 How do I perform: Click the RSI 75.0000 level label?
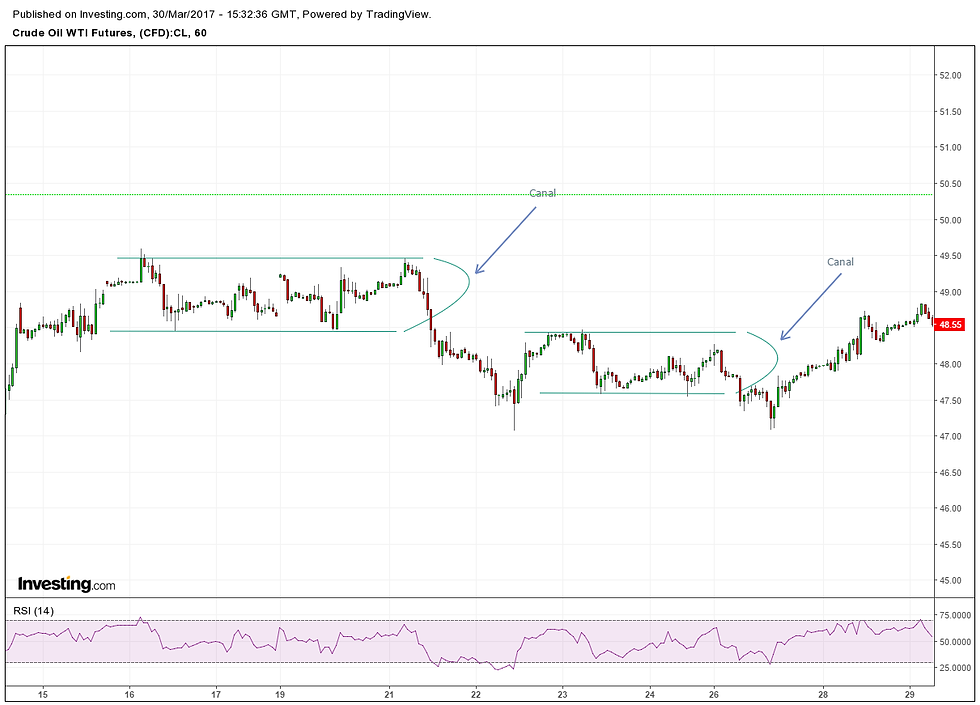pos(954,616)
